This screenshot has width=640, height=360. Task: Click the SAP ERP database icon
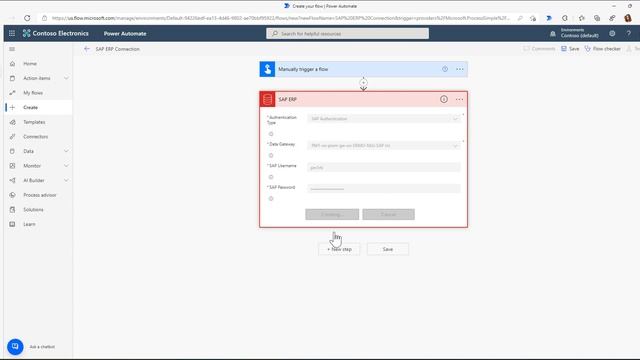tap(267, 99)
